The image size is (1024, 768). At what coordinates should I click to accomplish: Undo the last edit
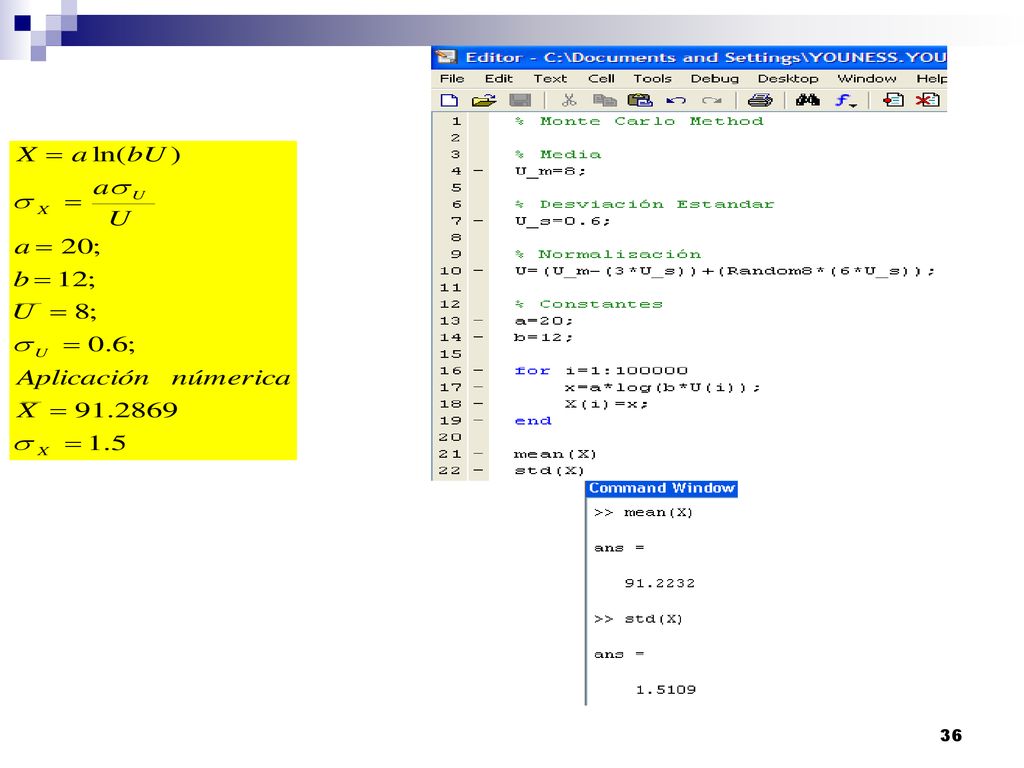point(676,100)
